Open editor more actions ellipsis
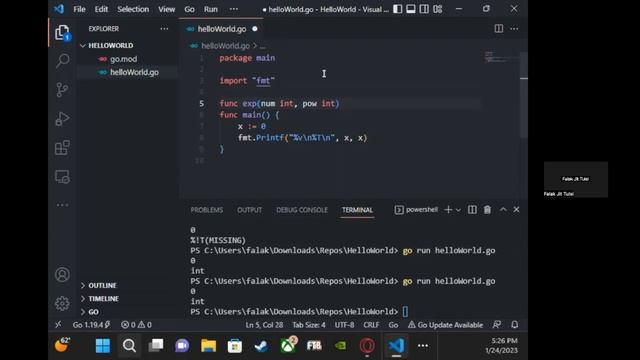The width and height of the screenshot is (640, 360). point(514,29)
